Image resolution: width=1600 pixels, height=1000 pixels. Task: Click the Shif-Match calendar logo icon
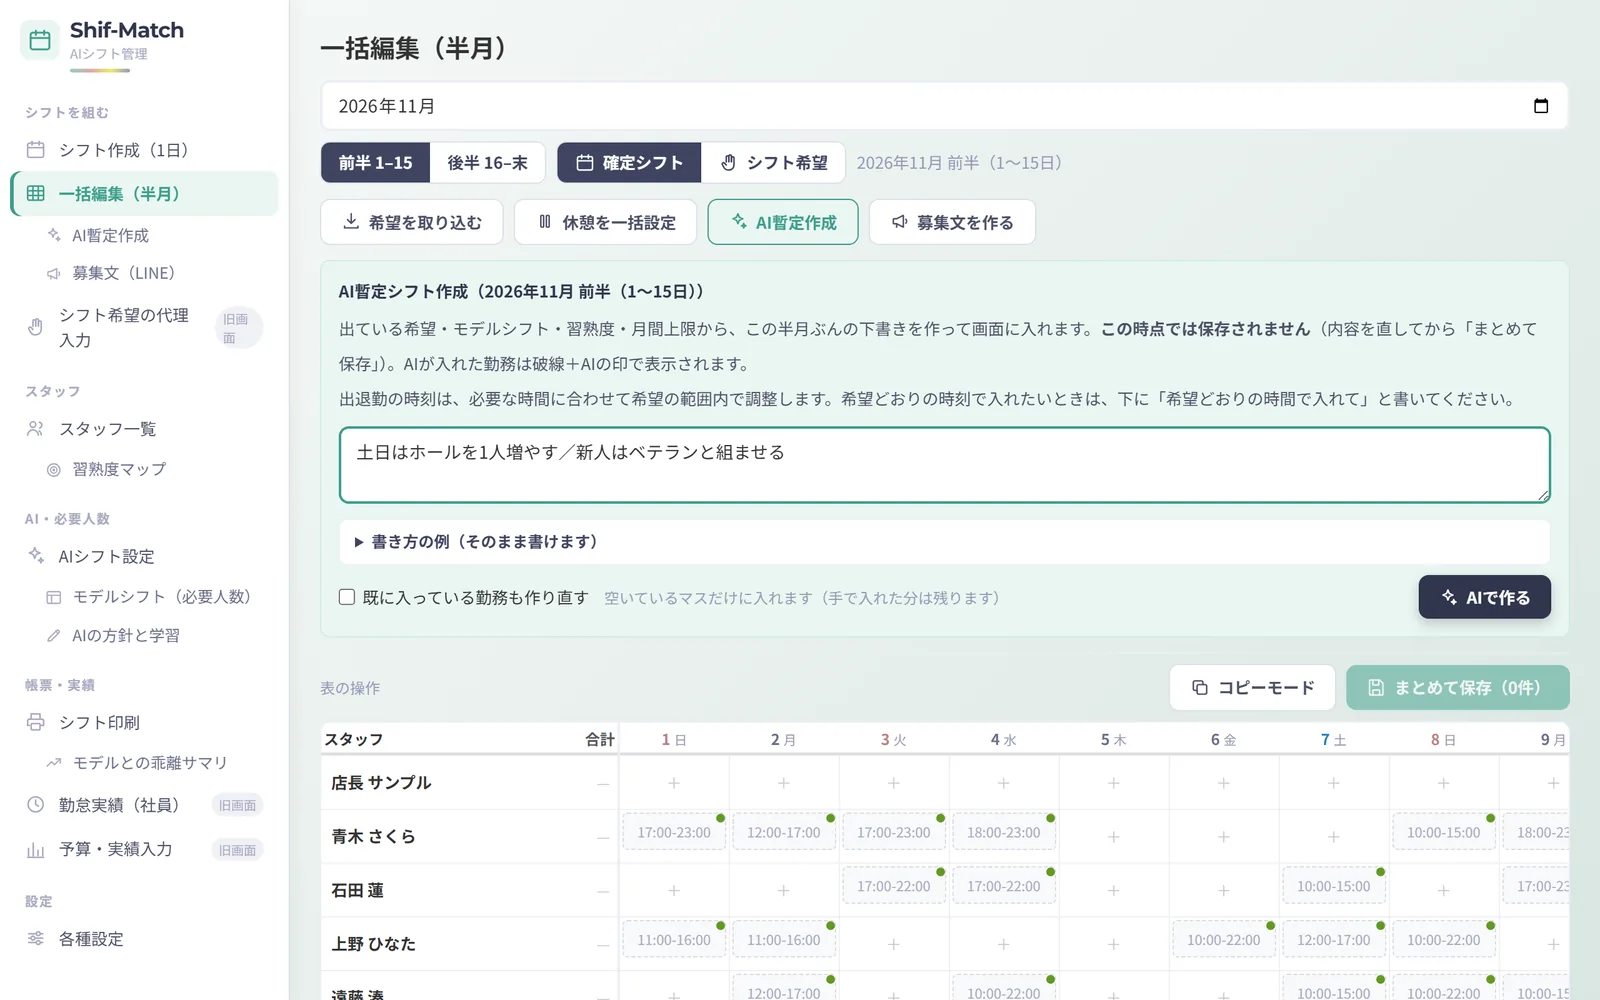point(40,40)
